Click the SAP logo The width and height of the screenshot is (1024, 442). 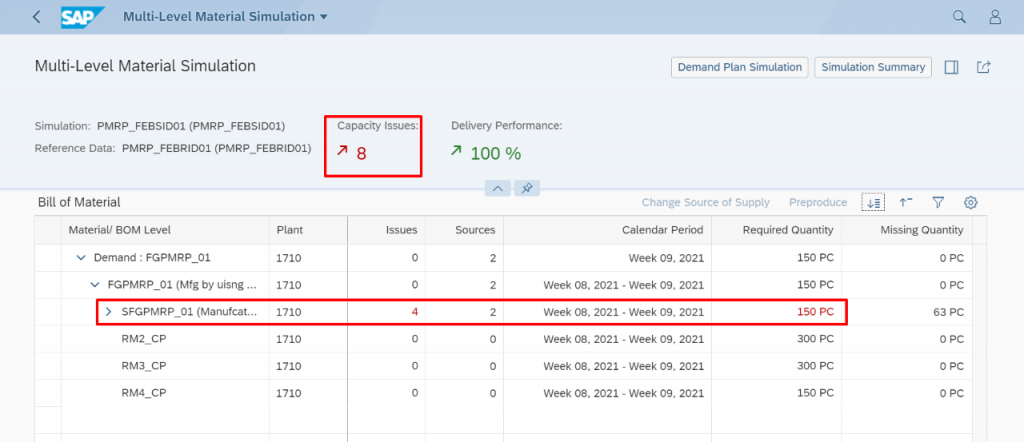click(x=83, y=17)
